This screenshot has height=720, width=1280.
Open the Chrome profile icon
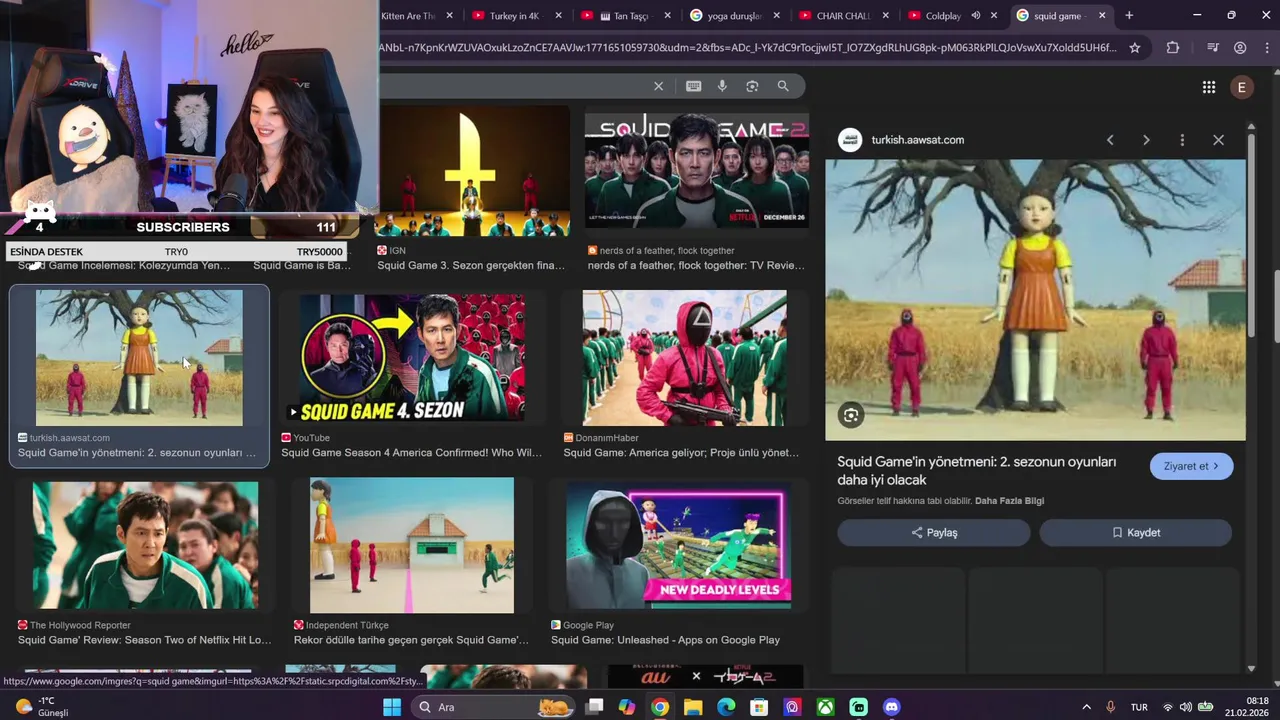coord(1240,47)
